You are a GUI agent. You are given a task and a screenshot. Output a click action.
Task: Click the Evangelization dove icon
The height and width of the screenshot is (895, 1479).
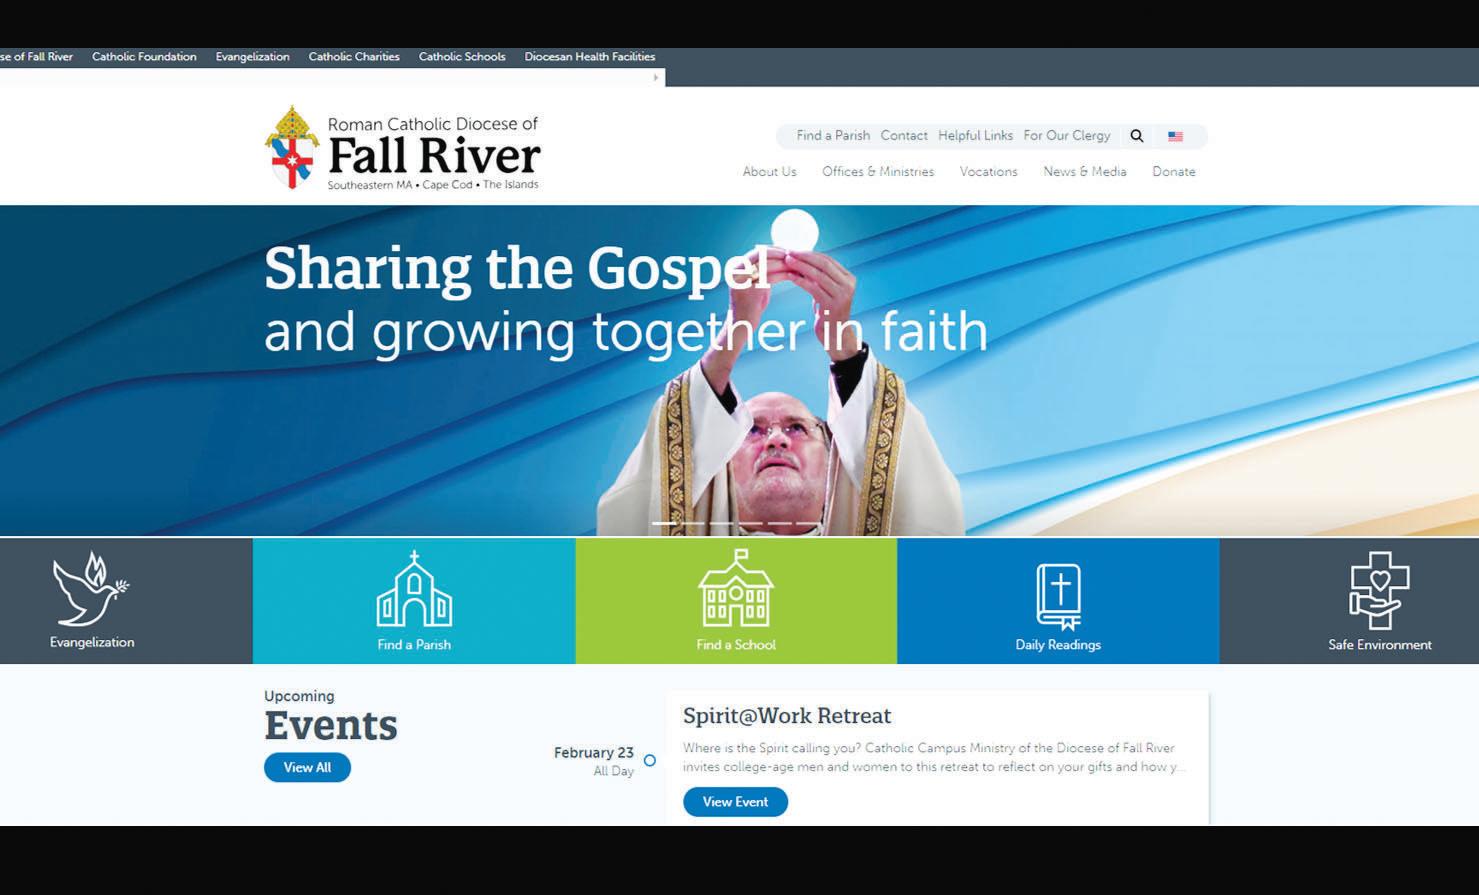coord(91,589)
